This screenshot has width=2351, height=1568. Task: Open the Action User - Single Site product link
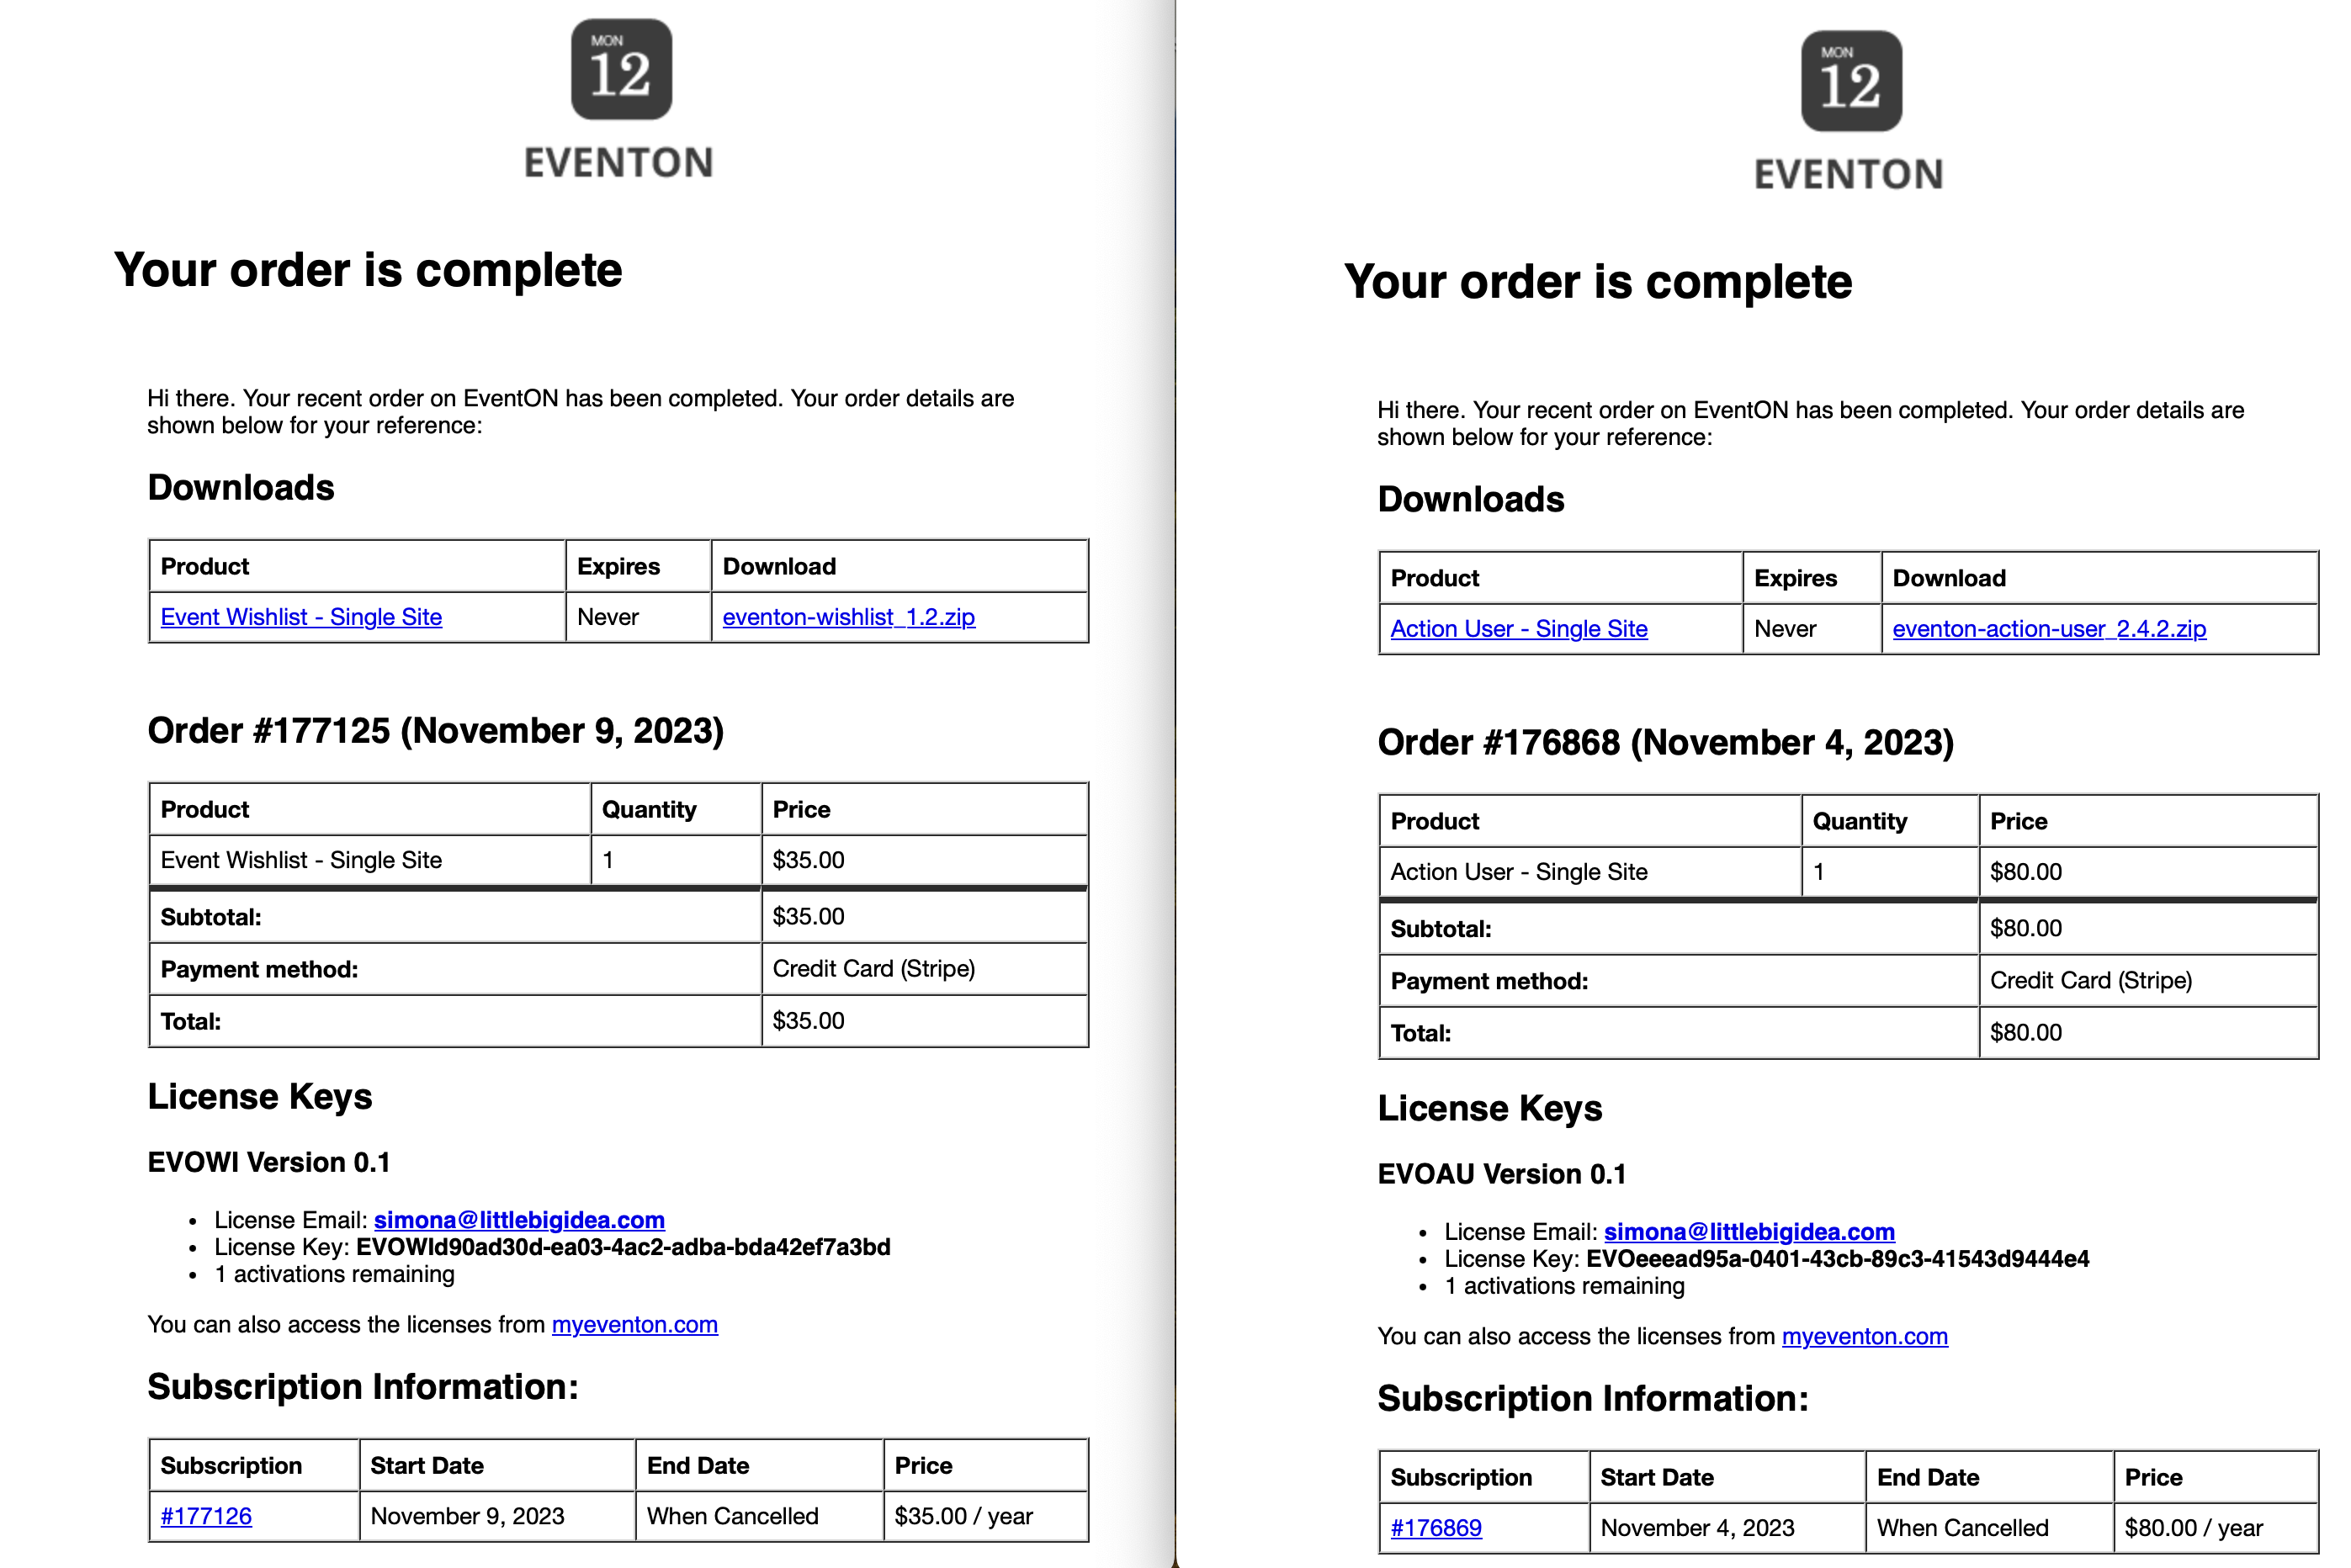point(1518,629)
